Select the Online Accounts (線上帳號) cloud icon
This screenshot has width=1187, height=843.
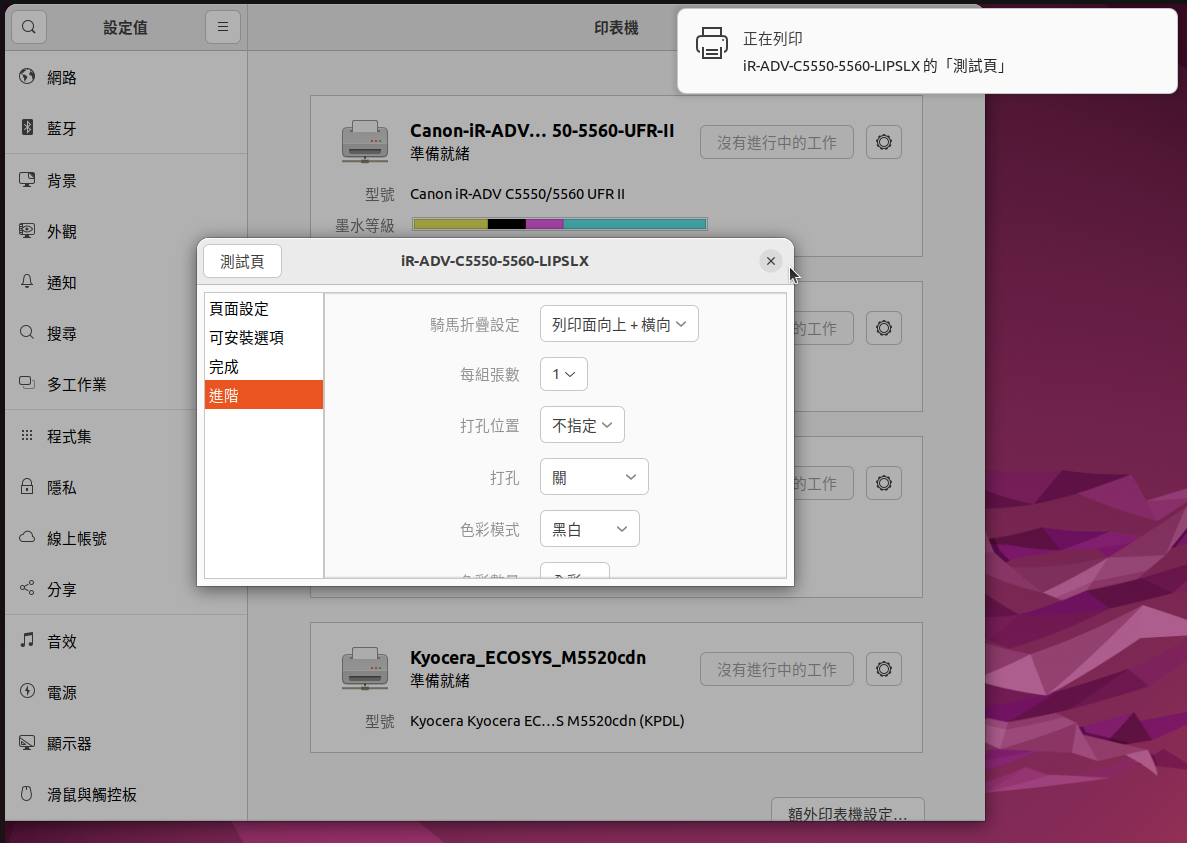point(27,537)
